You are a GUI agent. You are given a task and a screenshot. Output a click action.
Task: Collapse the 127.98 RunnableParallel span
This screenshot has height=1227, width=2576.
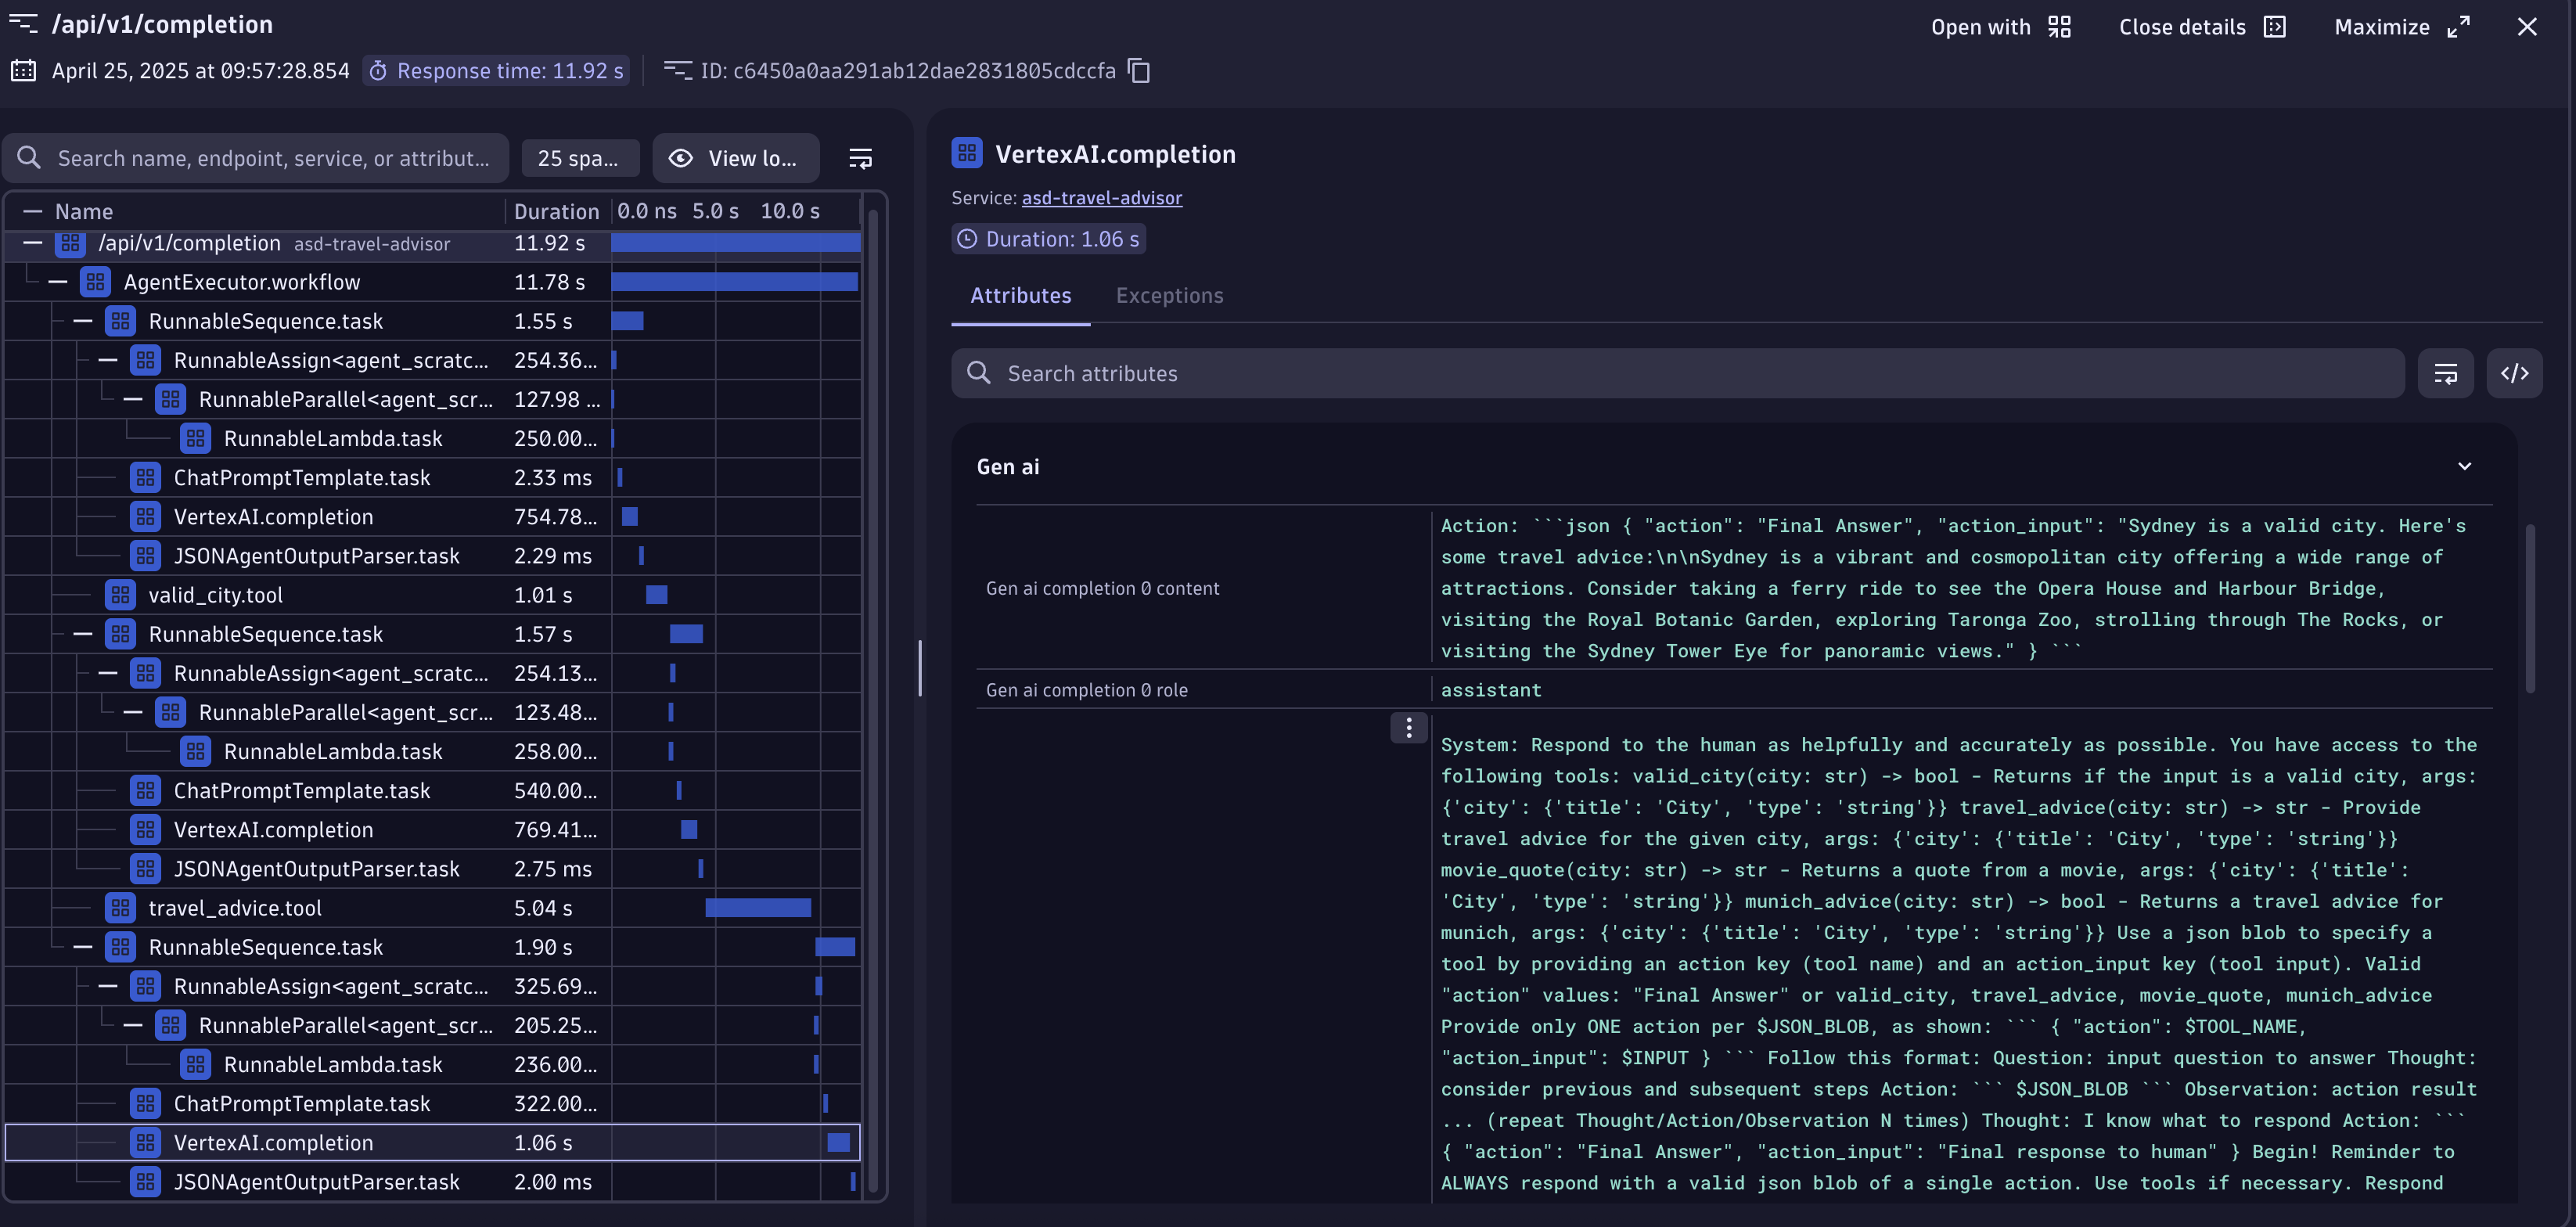pos(133,399)
